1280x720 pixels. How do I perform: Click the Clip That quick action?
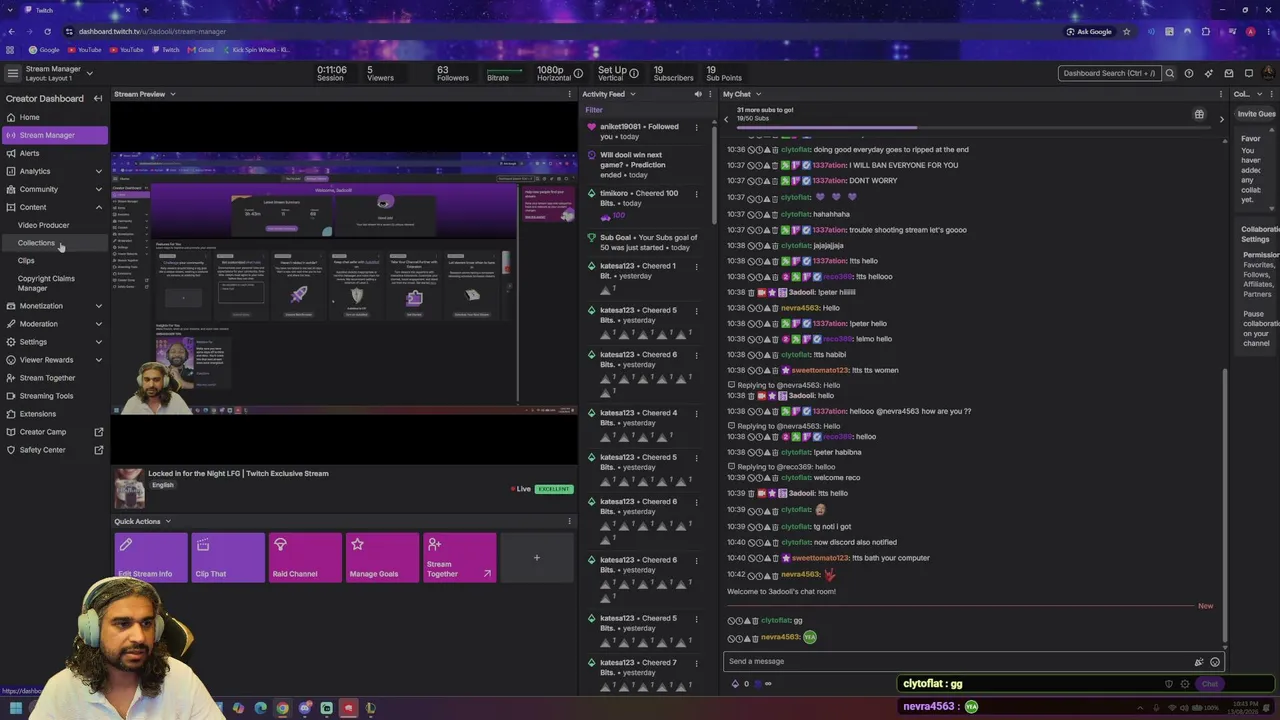coord(228,557)
